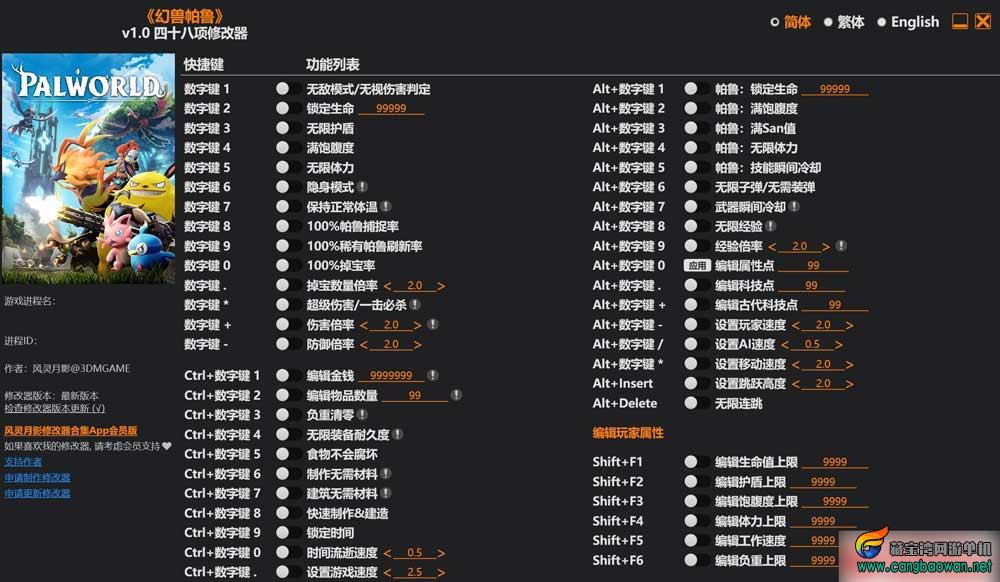This screenshot has height=582, width=1000.
Task: Close the trainer with orange X
Action: 983,22
